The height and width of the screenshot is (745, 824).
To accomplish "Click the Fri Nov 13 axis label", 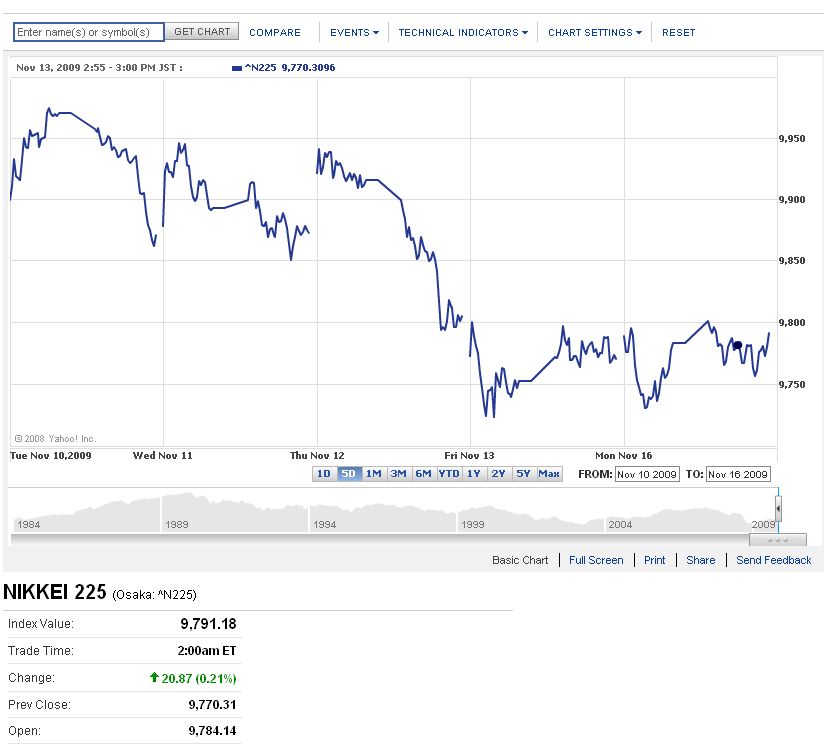I will [469, 456].
